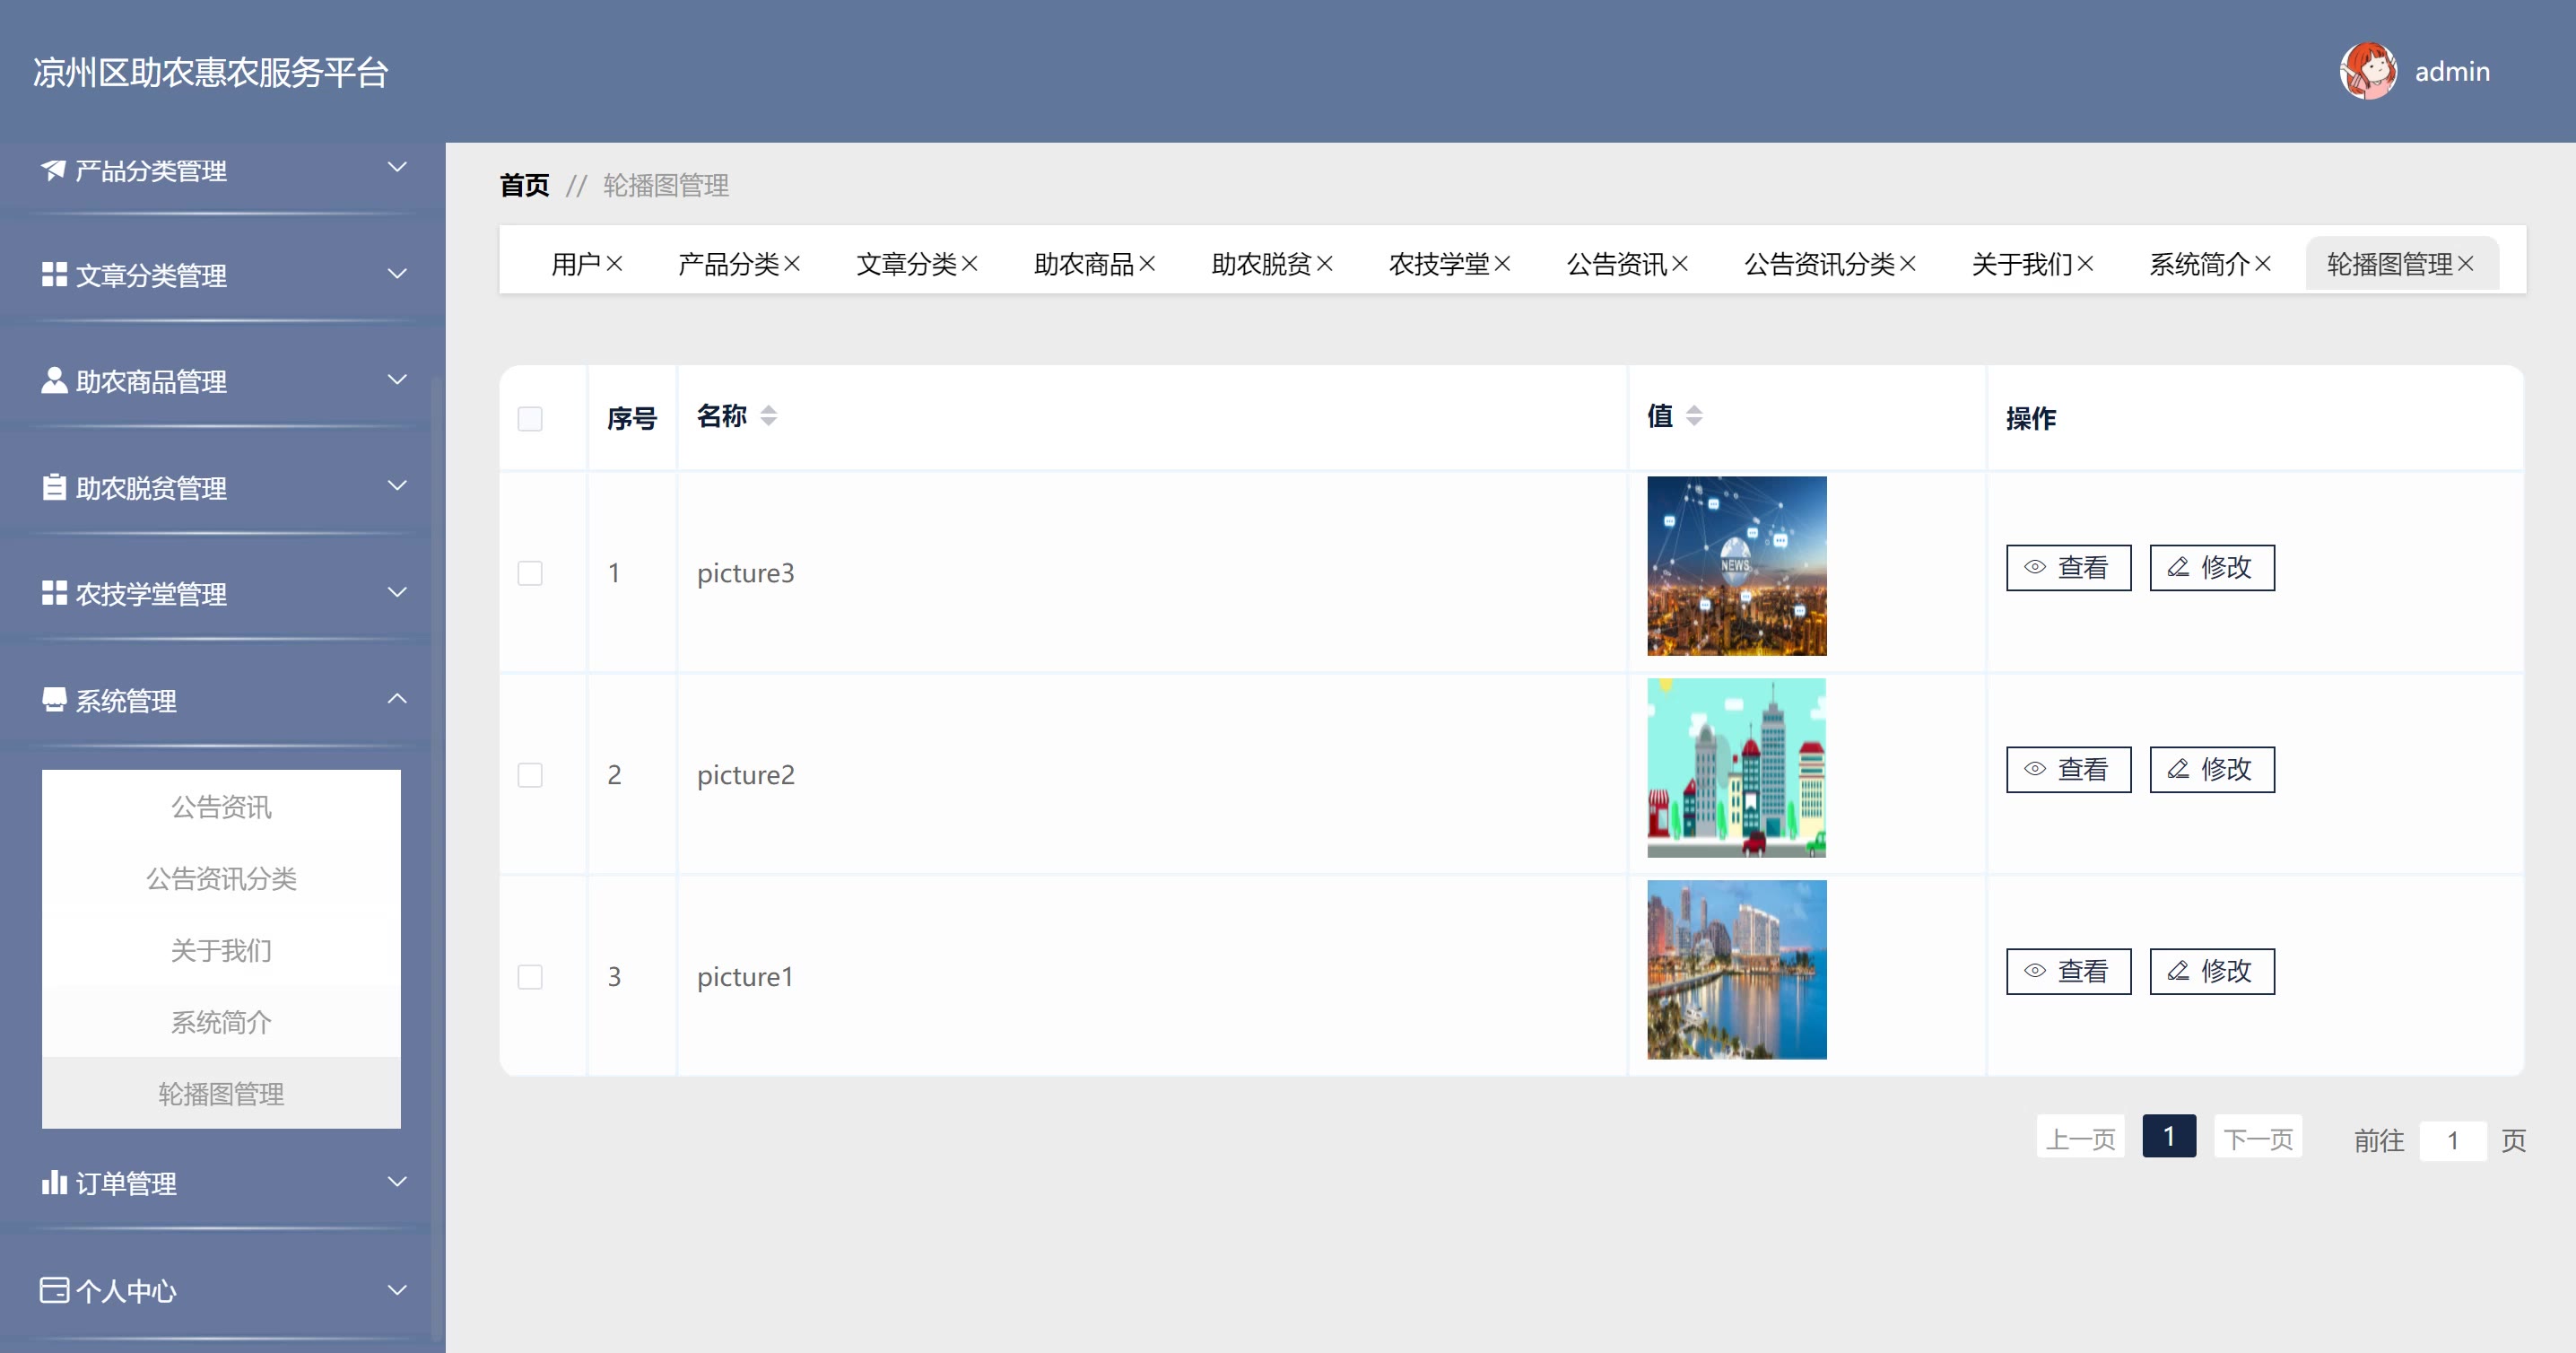Viewport: 2576px width, 1353px height.
Task: Click the 前往 page number input field
Action: (x=2452, y=1141)
